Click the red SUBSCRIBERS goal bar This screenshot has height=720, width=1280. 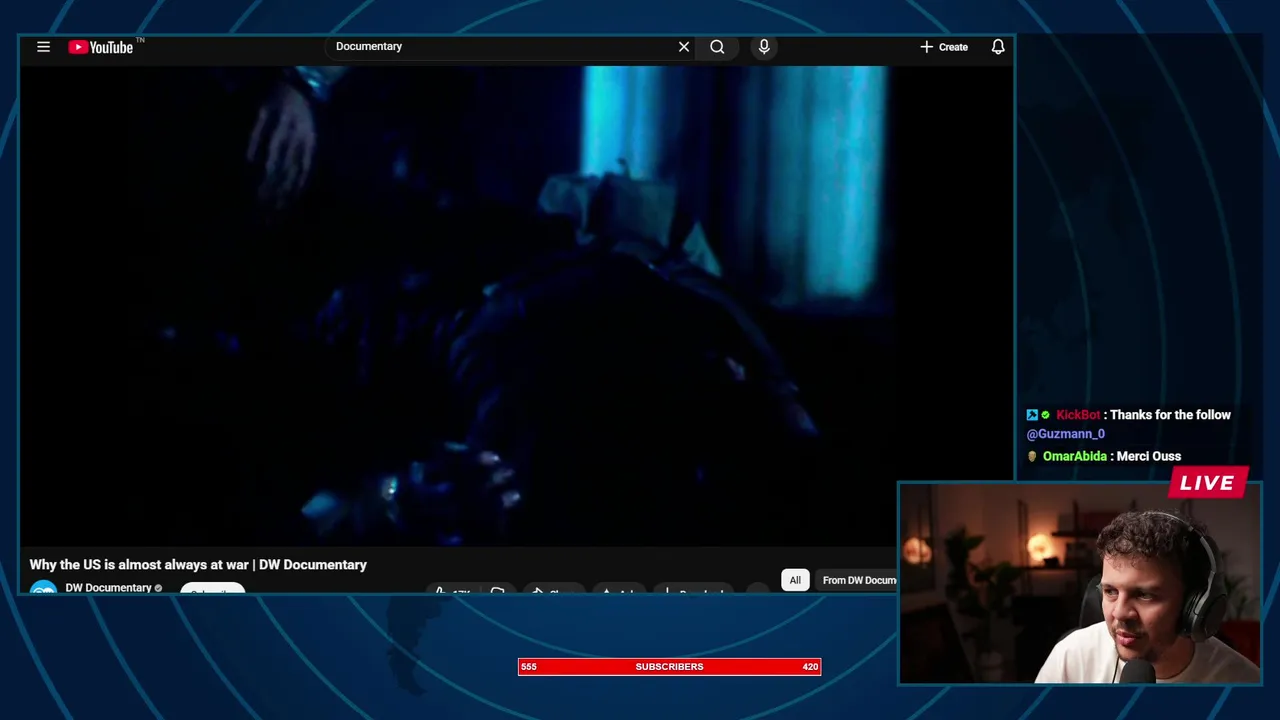pyautogui.click(x=669, y=667)
